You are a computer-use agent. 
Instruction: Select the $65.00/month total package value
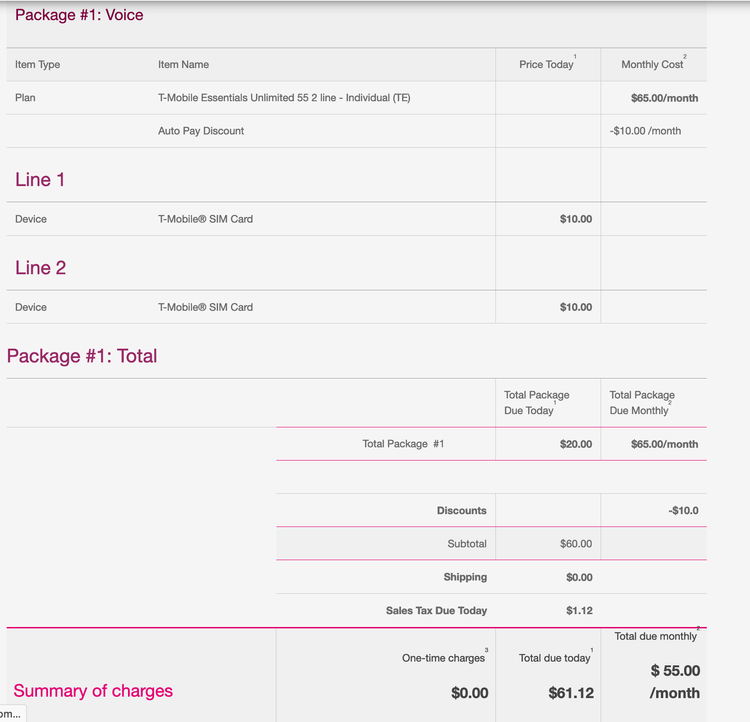coord(664,444)
